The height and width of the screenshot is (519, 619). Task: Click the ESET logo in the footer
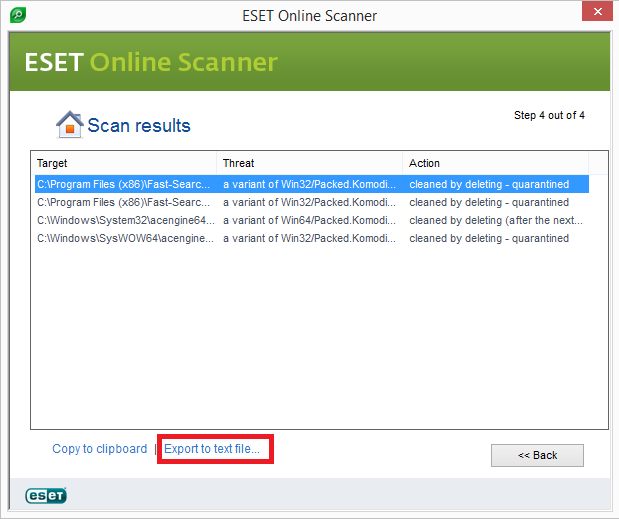46,495
